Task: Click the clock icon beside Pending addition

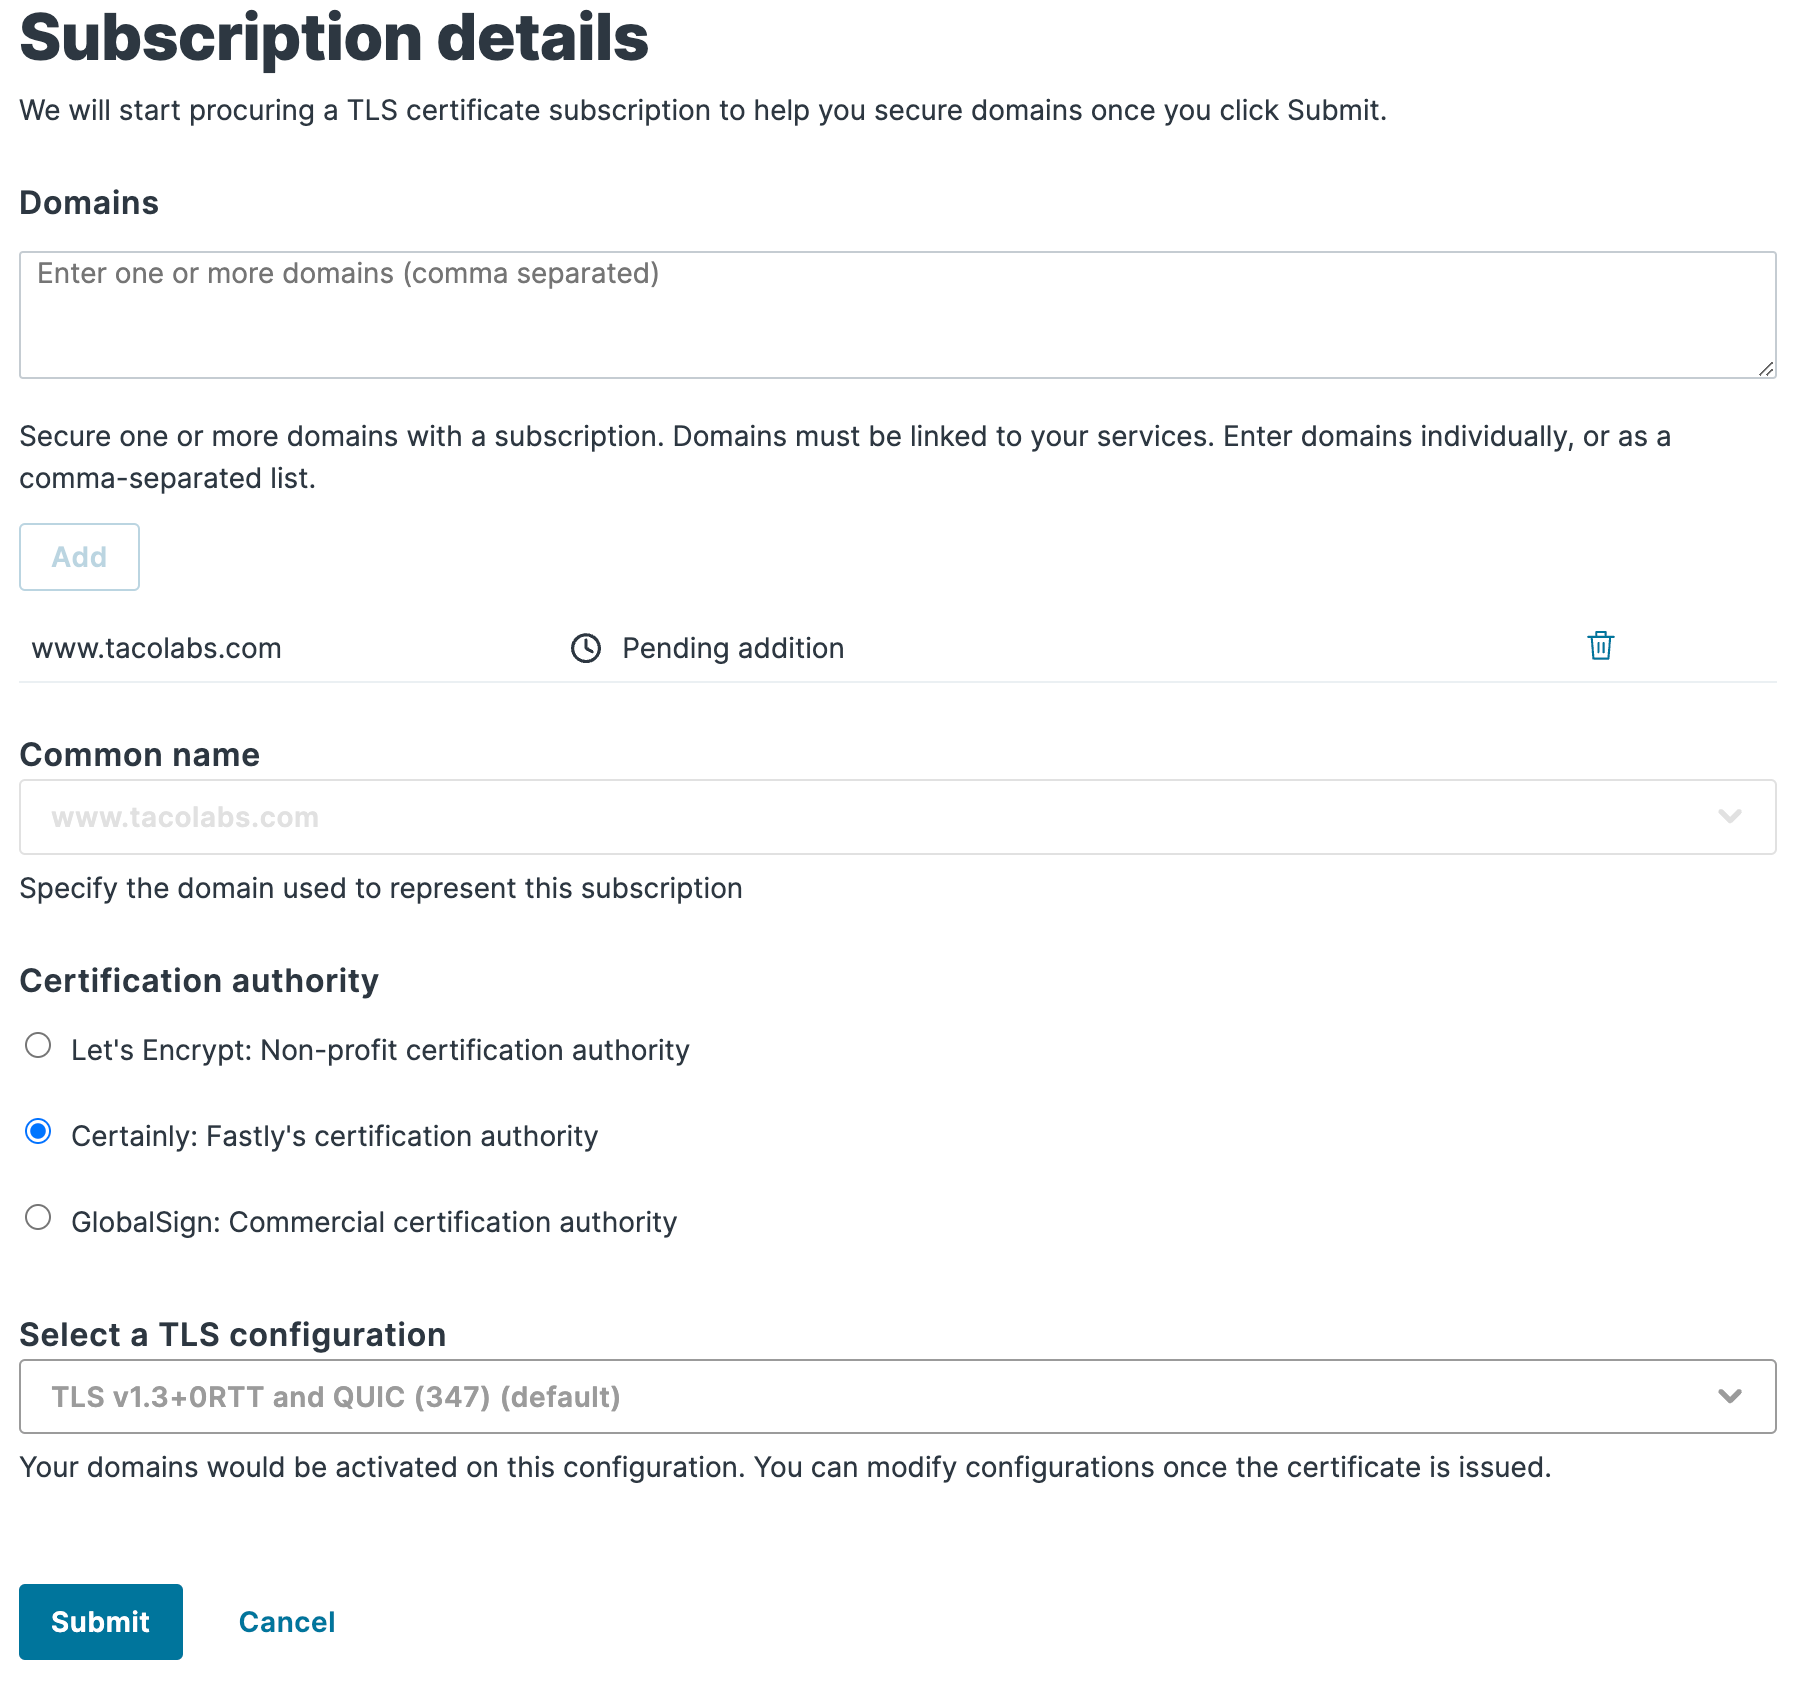Action: (x=585, y=649)
